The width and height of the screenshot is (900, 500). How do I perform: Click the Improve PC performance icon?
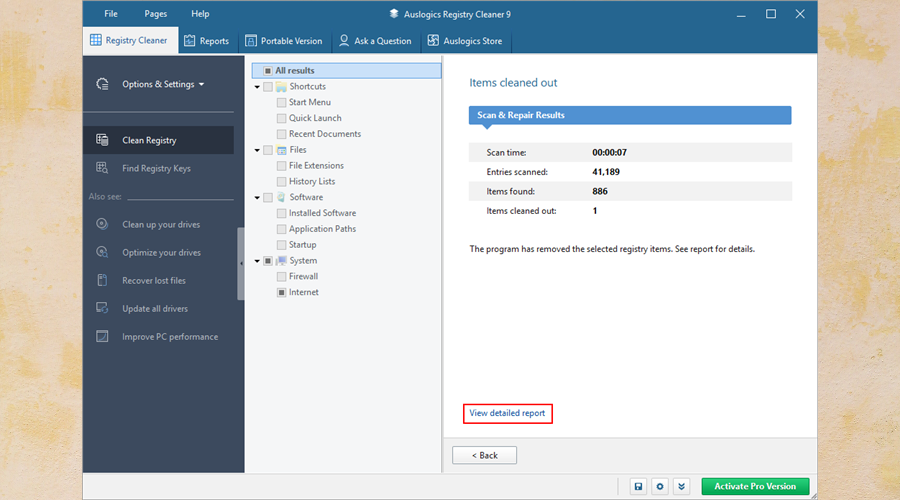click(102, 336)
